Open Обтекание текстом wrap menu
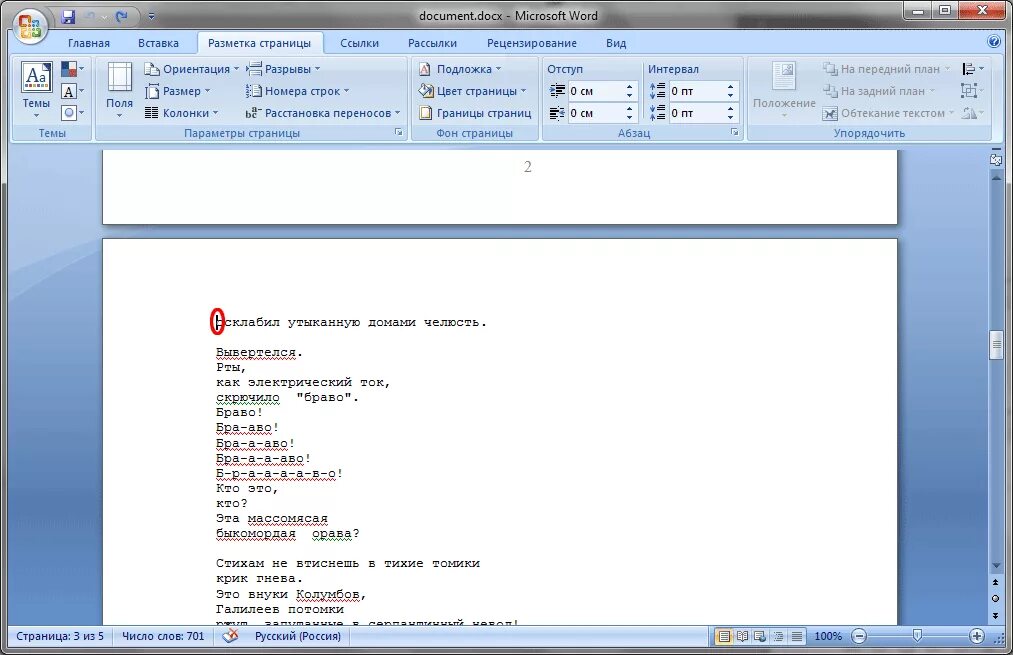 [x=888, y=113]
